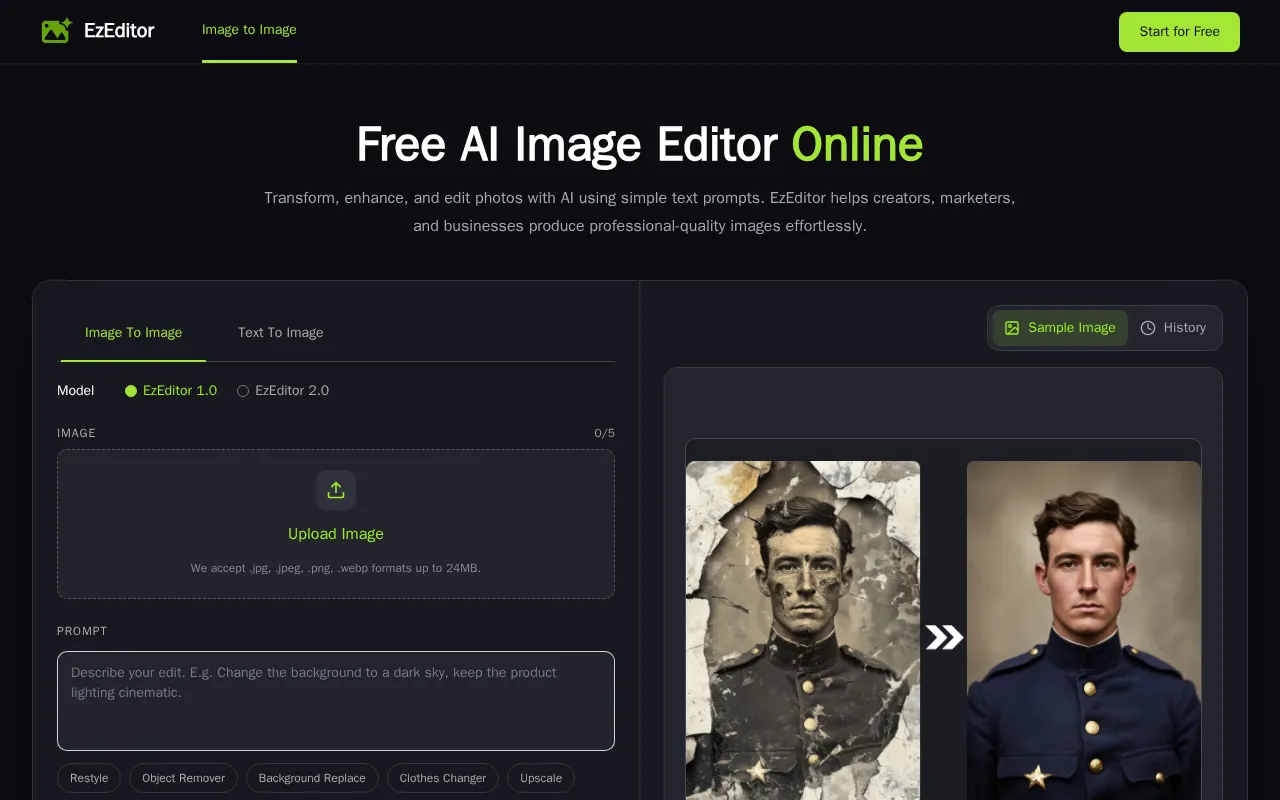Show the Sample Image view
The height and width of the screenshot is (800, 1280).
pos(1060,328)
